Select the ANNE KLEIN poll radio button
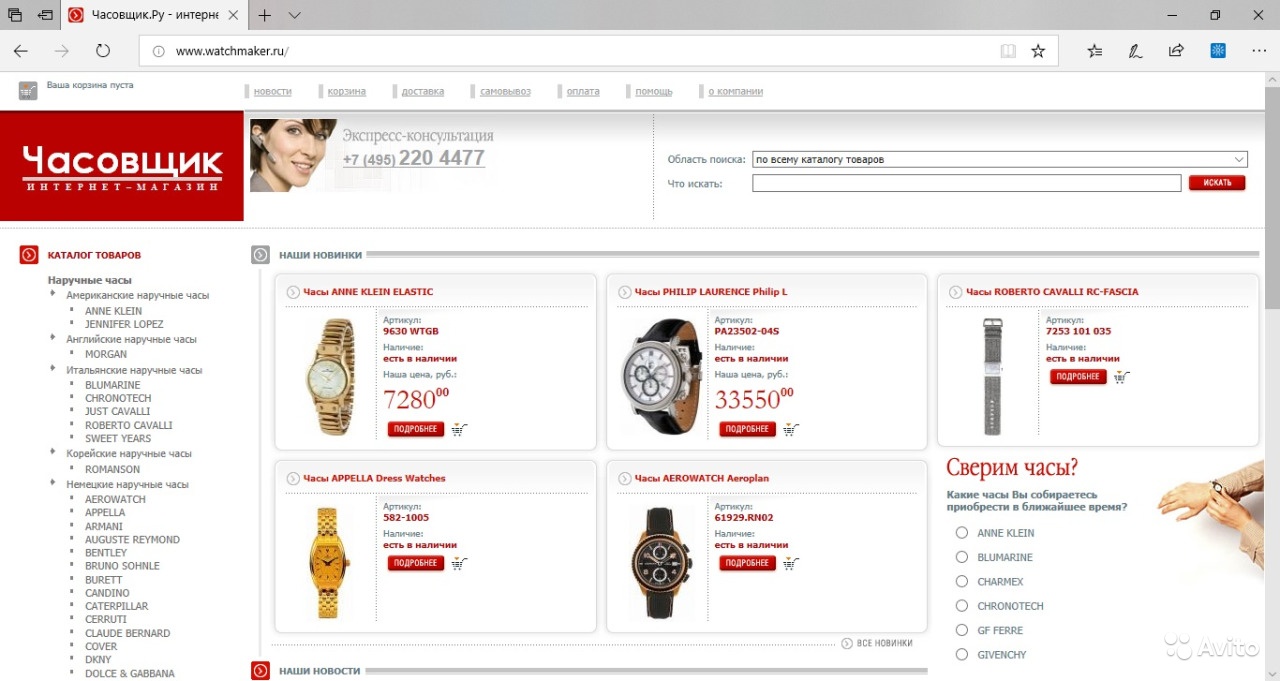The height and width of the screenshot is (681, 1280). [962, 533]
